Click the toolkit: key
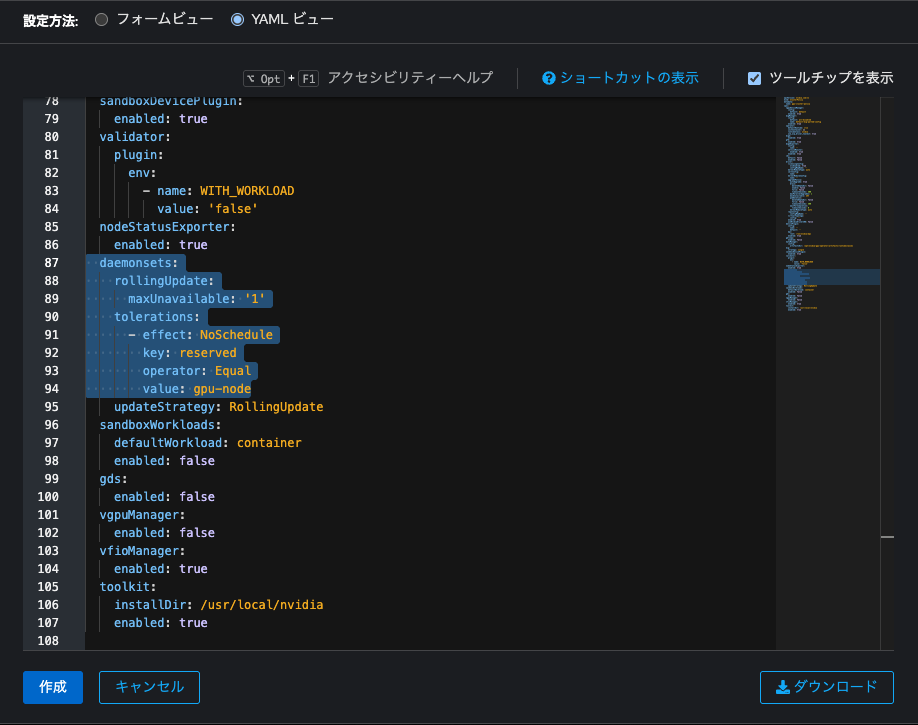918x725 pixels. pos(128,587)
